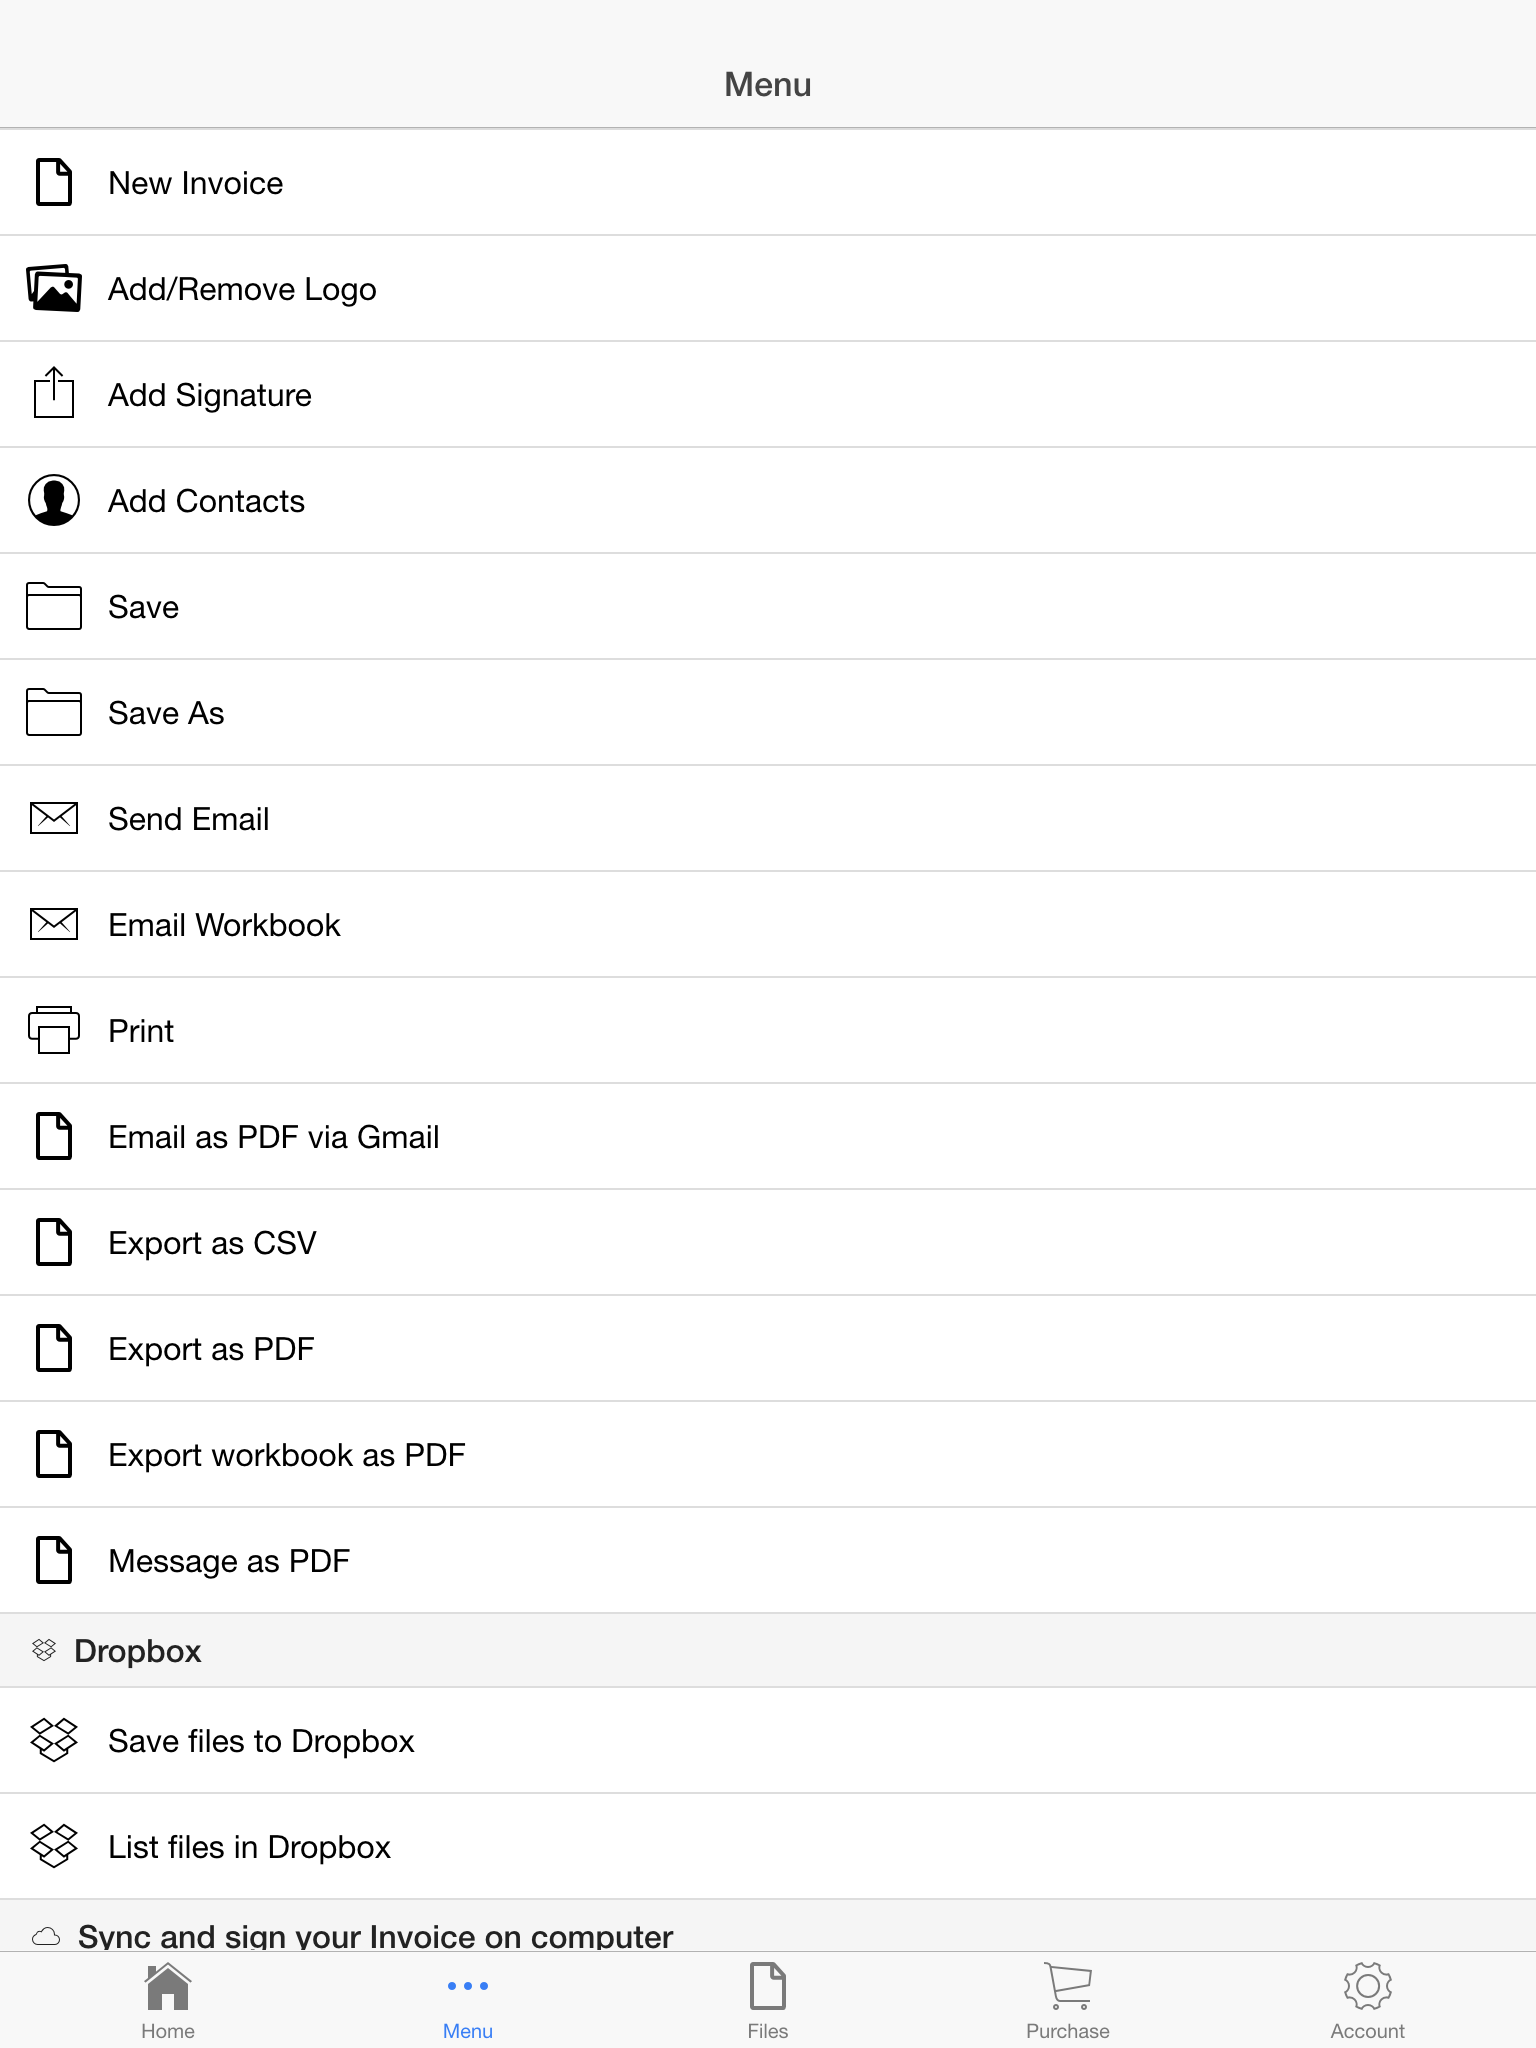This screenshot has width=1536, height=2048.
Task: Tap the Add/Remove Logo picture icon
Action: pos(54,288)
